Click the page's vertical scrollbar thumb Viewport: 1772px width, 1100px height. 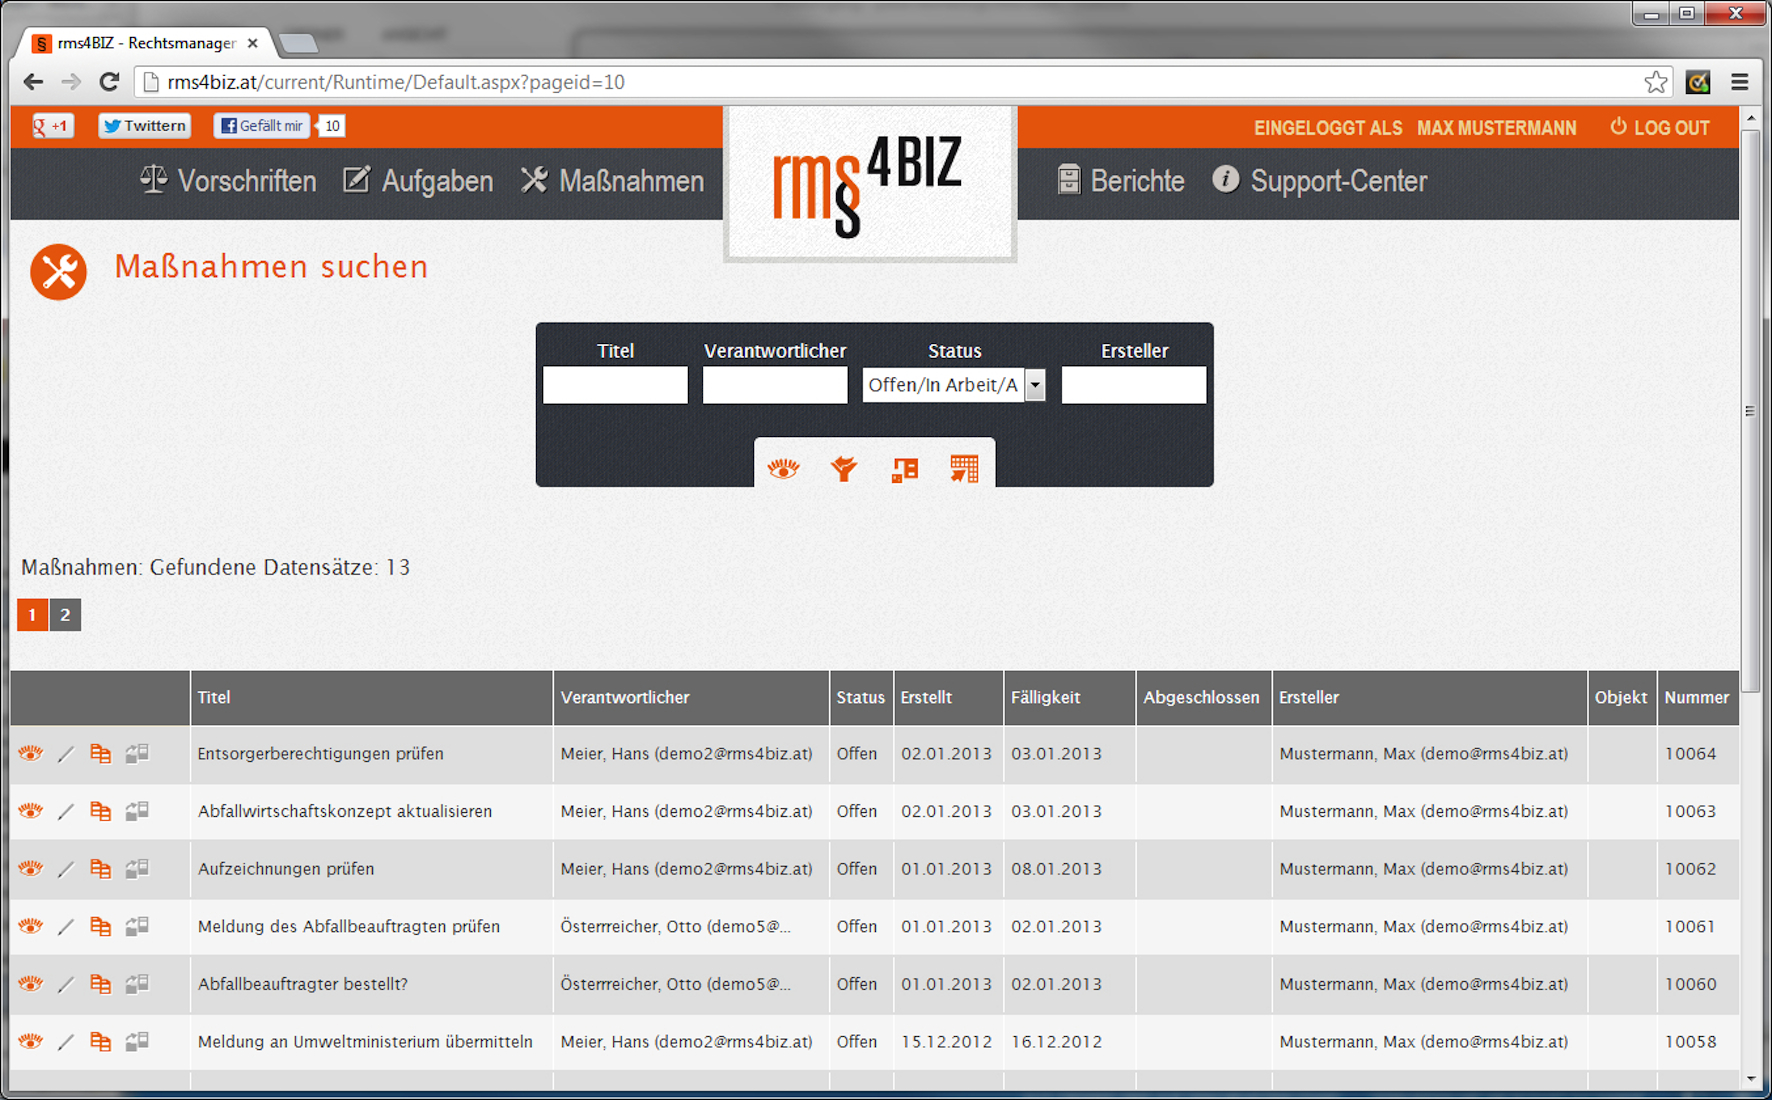click(x=1750, y=410)
